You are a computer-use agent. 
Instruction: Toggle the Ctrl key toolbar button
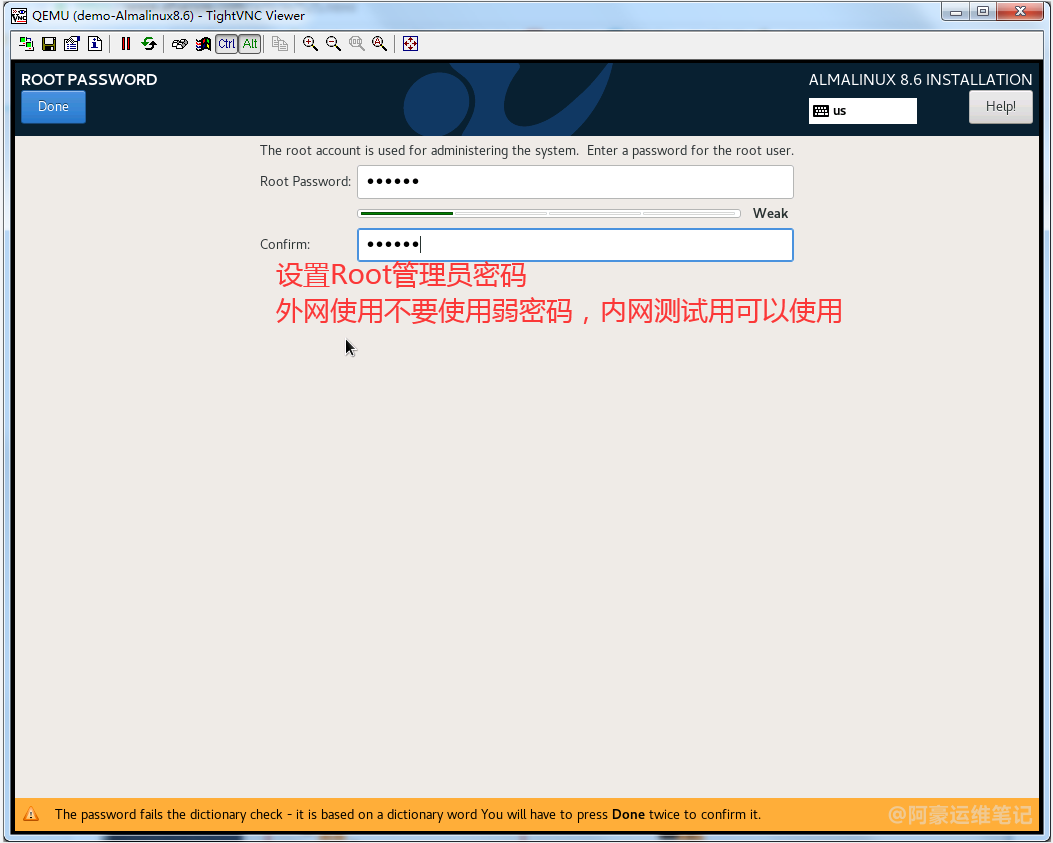point(226,44)
